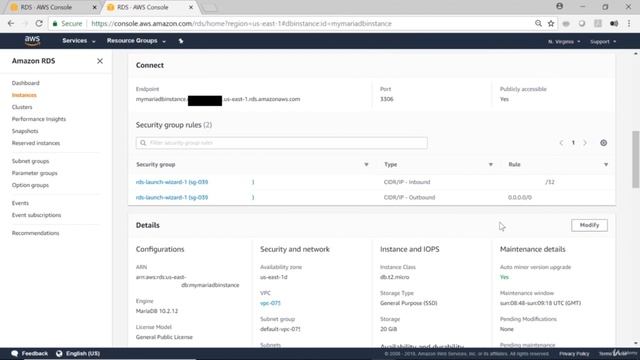Click the browser back arrow
640x360 pixels.
(x=11, y=24)
